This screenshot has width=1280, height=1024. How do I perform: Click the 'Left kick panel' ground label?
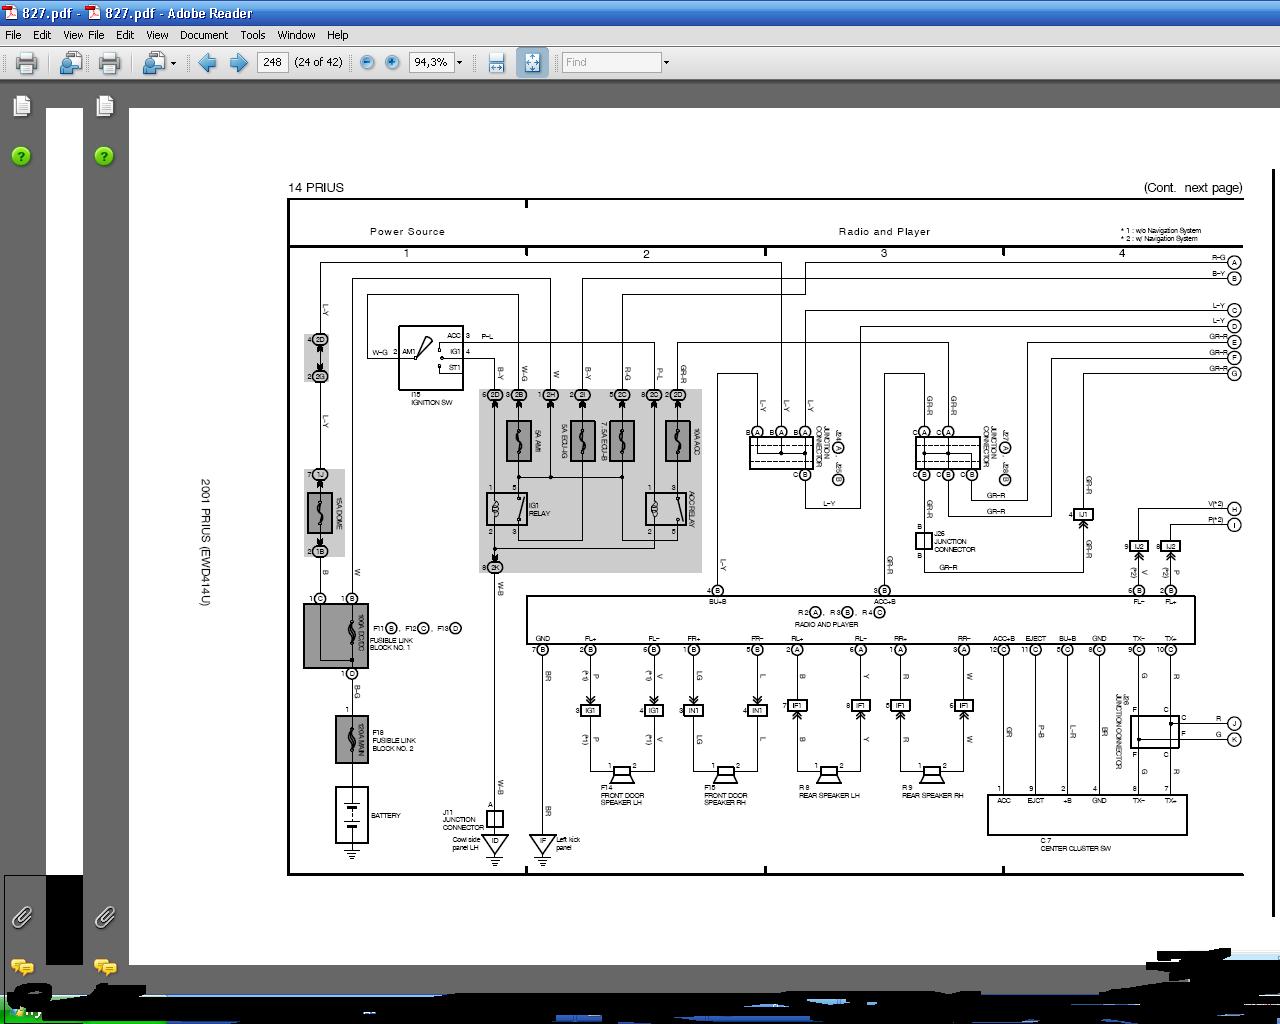(x=568, y=844)
